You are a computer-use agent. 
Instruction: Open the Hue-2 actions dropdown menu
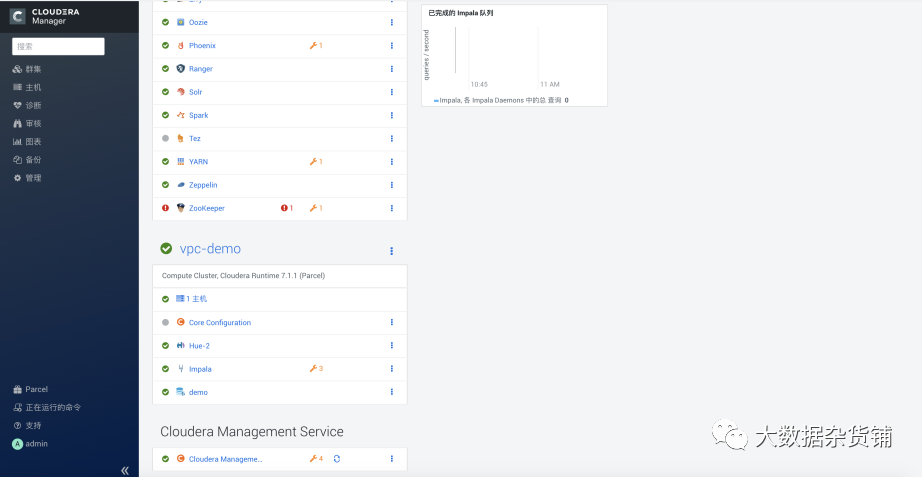(x=392, y=345)
